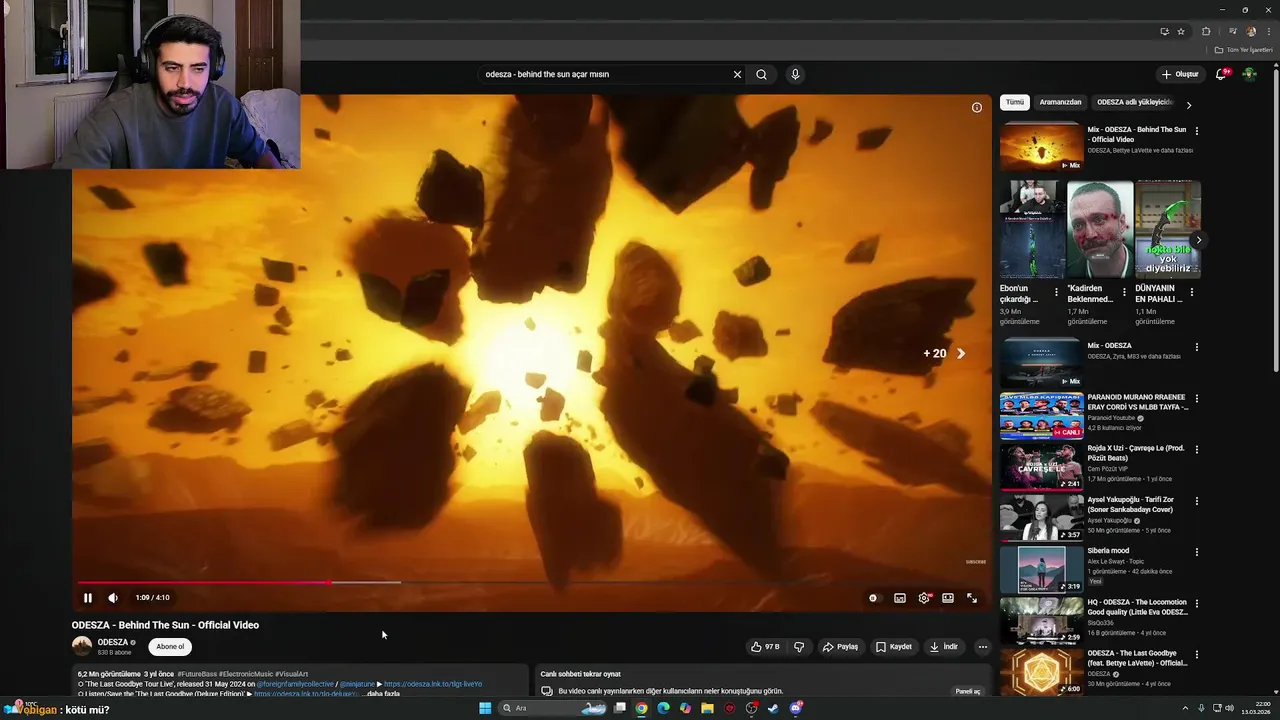This screenshot has height=720, width=1280.
Task: Open the YouTube account avatar menu
Action: (1249, 74)
